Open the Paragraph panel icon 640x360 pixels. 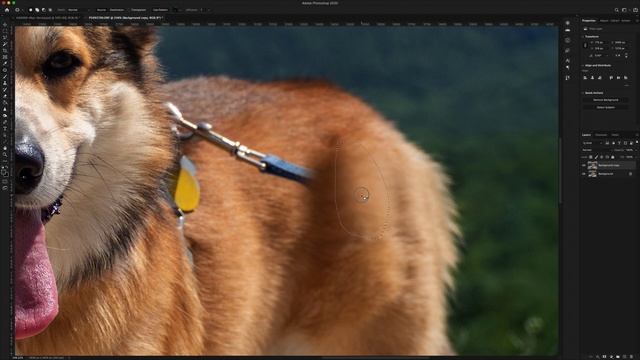[568, 68]
